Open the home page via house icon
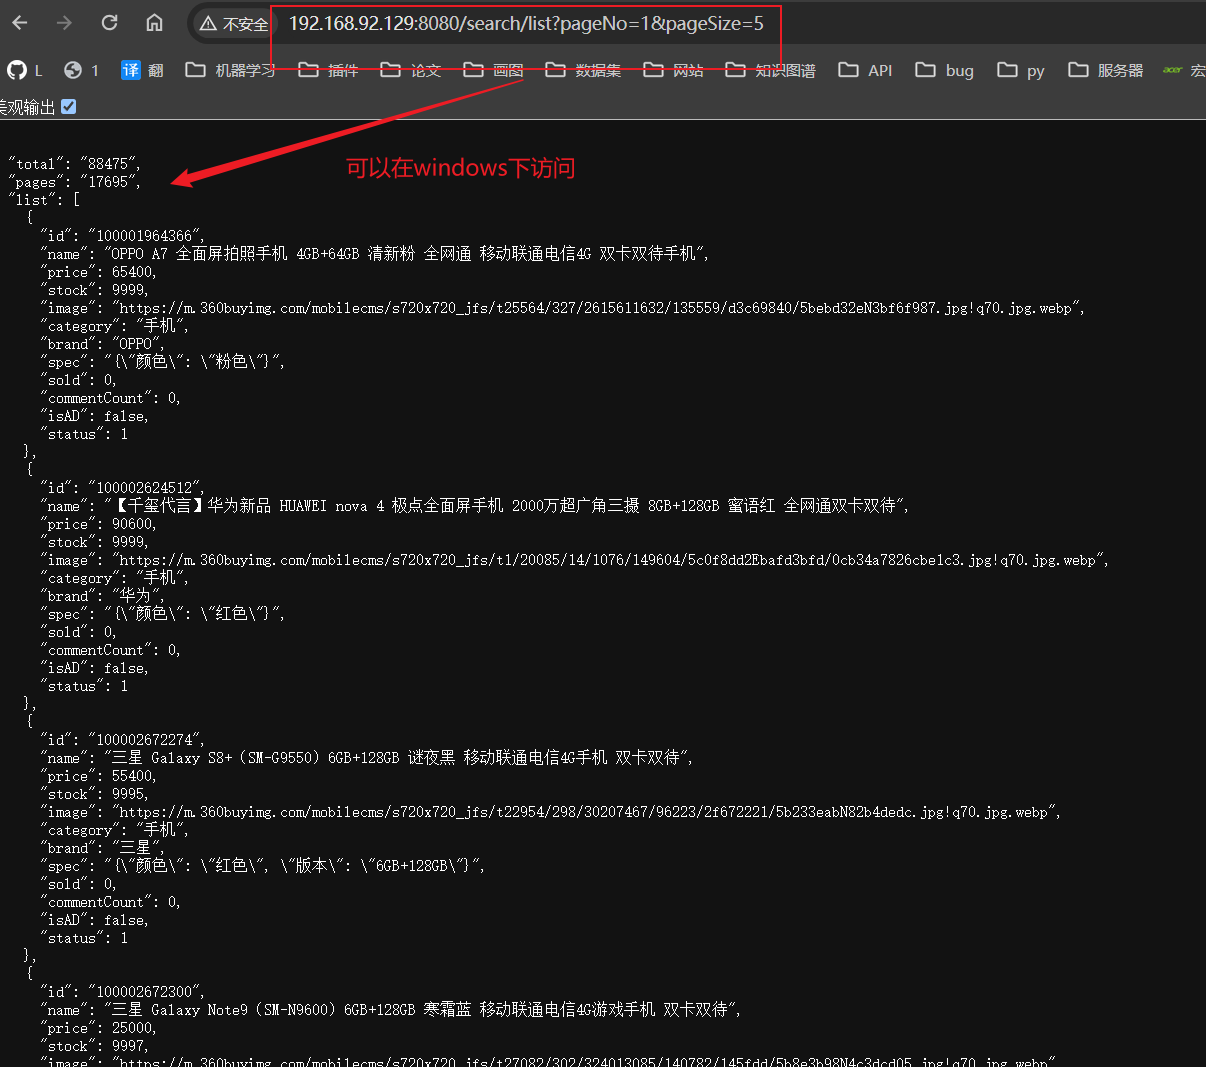The width and height of the screenshot is (1206, 1067). click(x=154, y=23)
